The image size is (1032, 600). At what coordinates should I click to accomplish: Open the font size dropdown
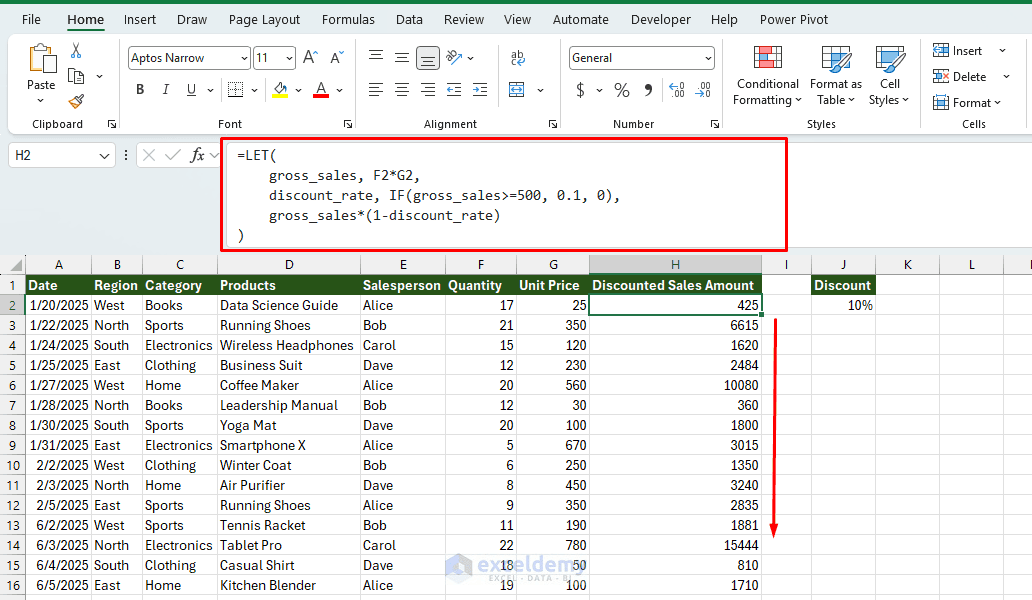pos(289,59)
